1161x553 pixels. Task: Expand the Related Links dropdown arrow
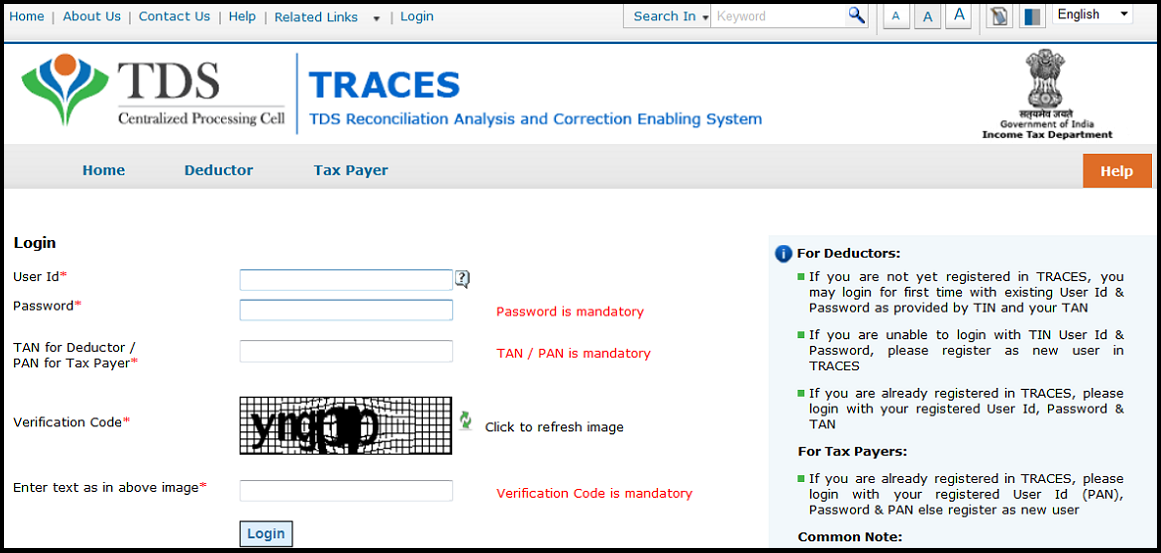click(x=376, y=18)
